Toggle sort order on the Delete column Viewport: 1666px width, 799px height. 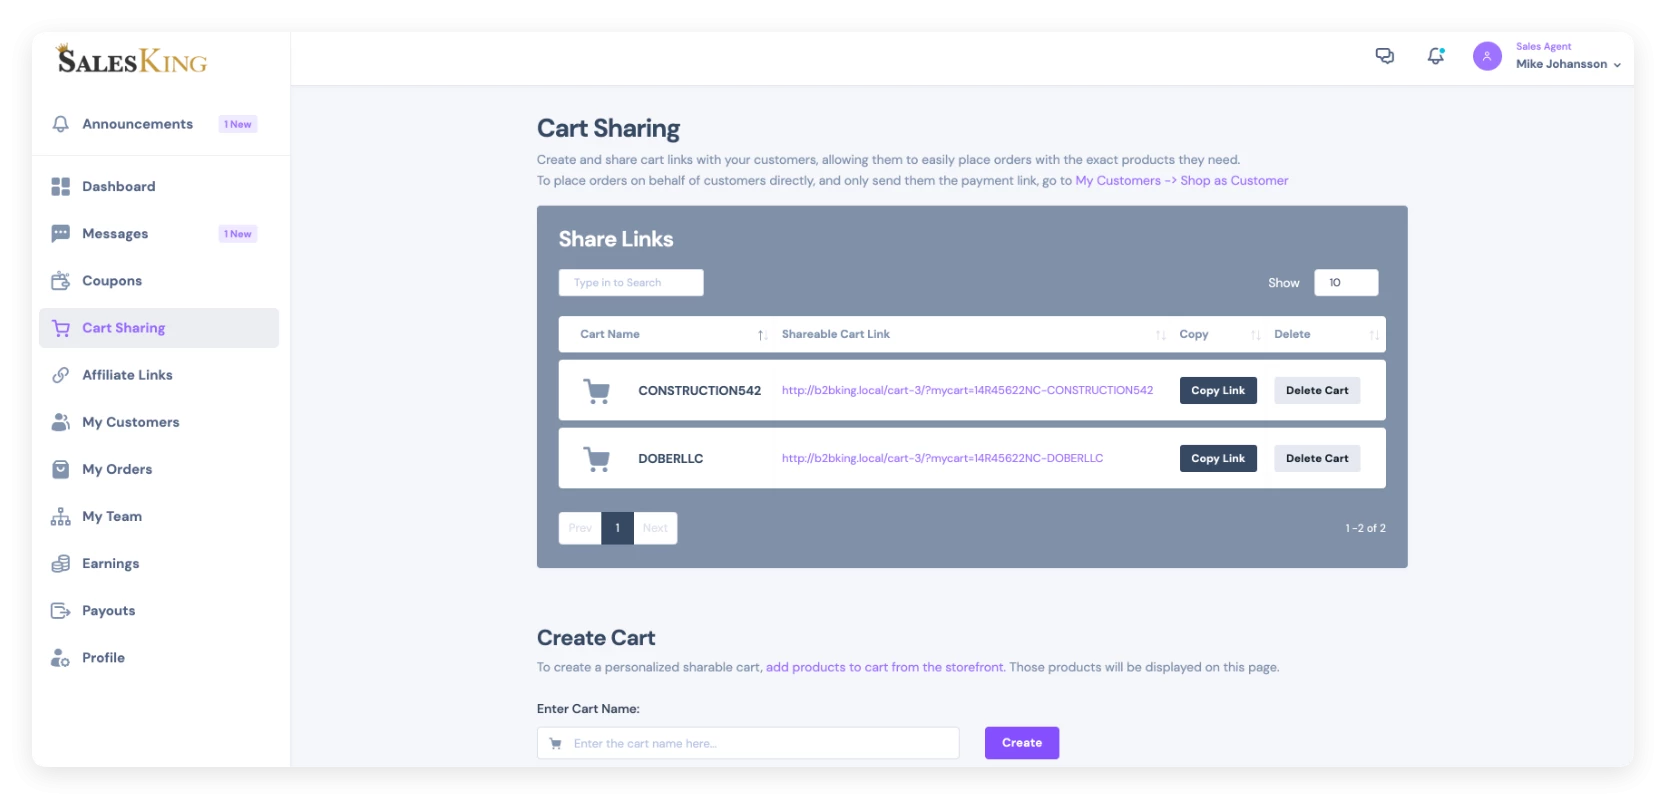1372,335
